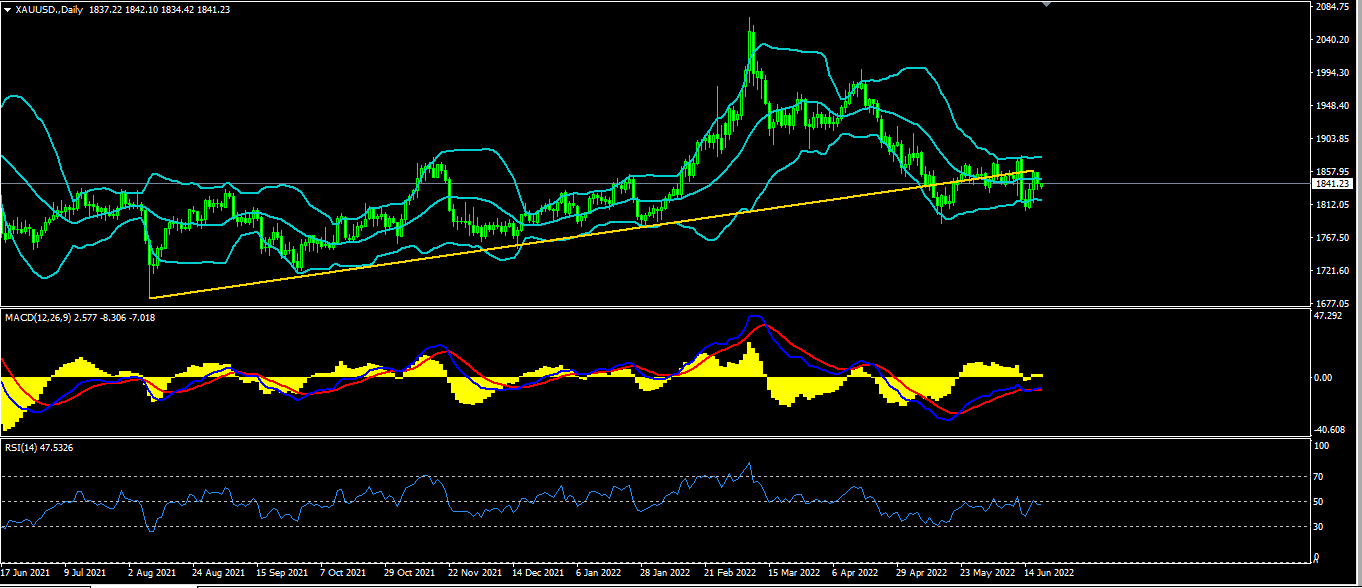
Task: Click the 2084.75 top price scale label
Action: [1335, 6]
